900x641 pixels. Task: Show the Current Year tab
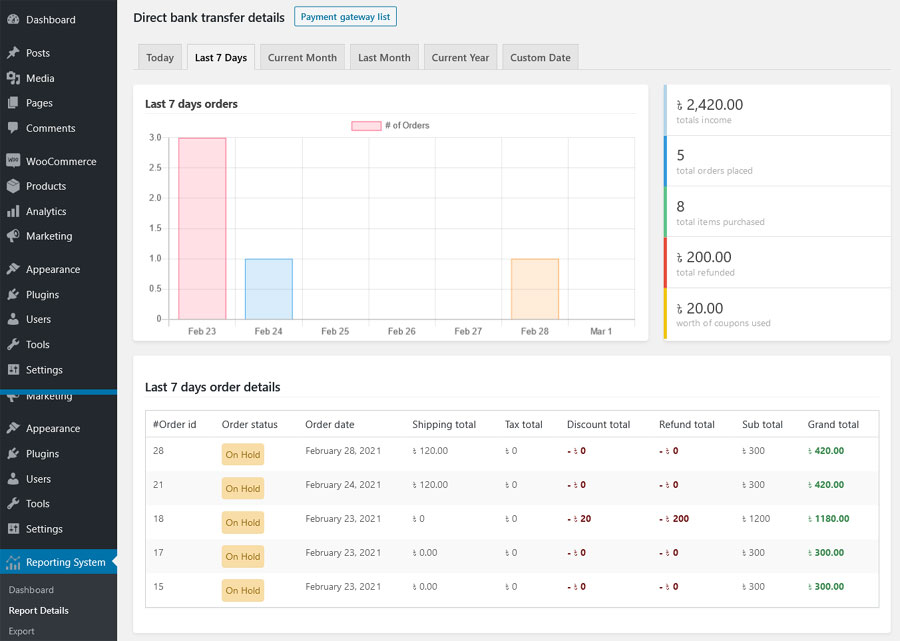460,57
